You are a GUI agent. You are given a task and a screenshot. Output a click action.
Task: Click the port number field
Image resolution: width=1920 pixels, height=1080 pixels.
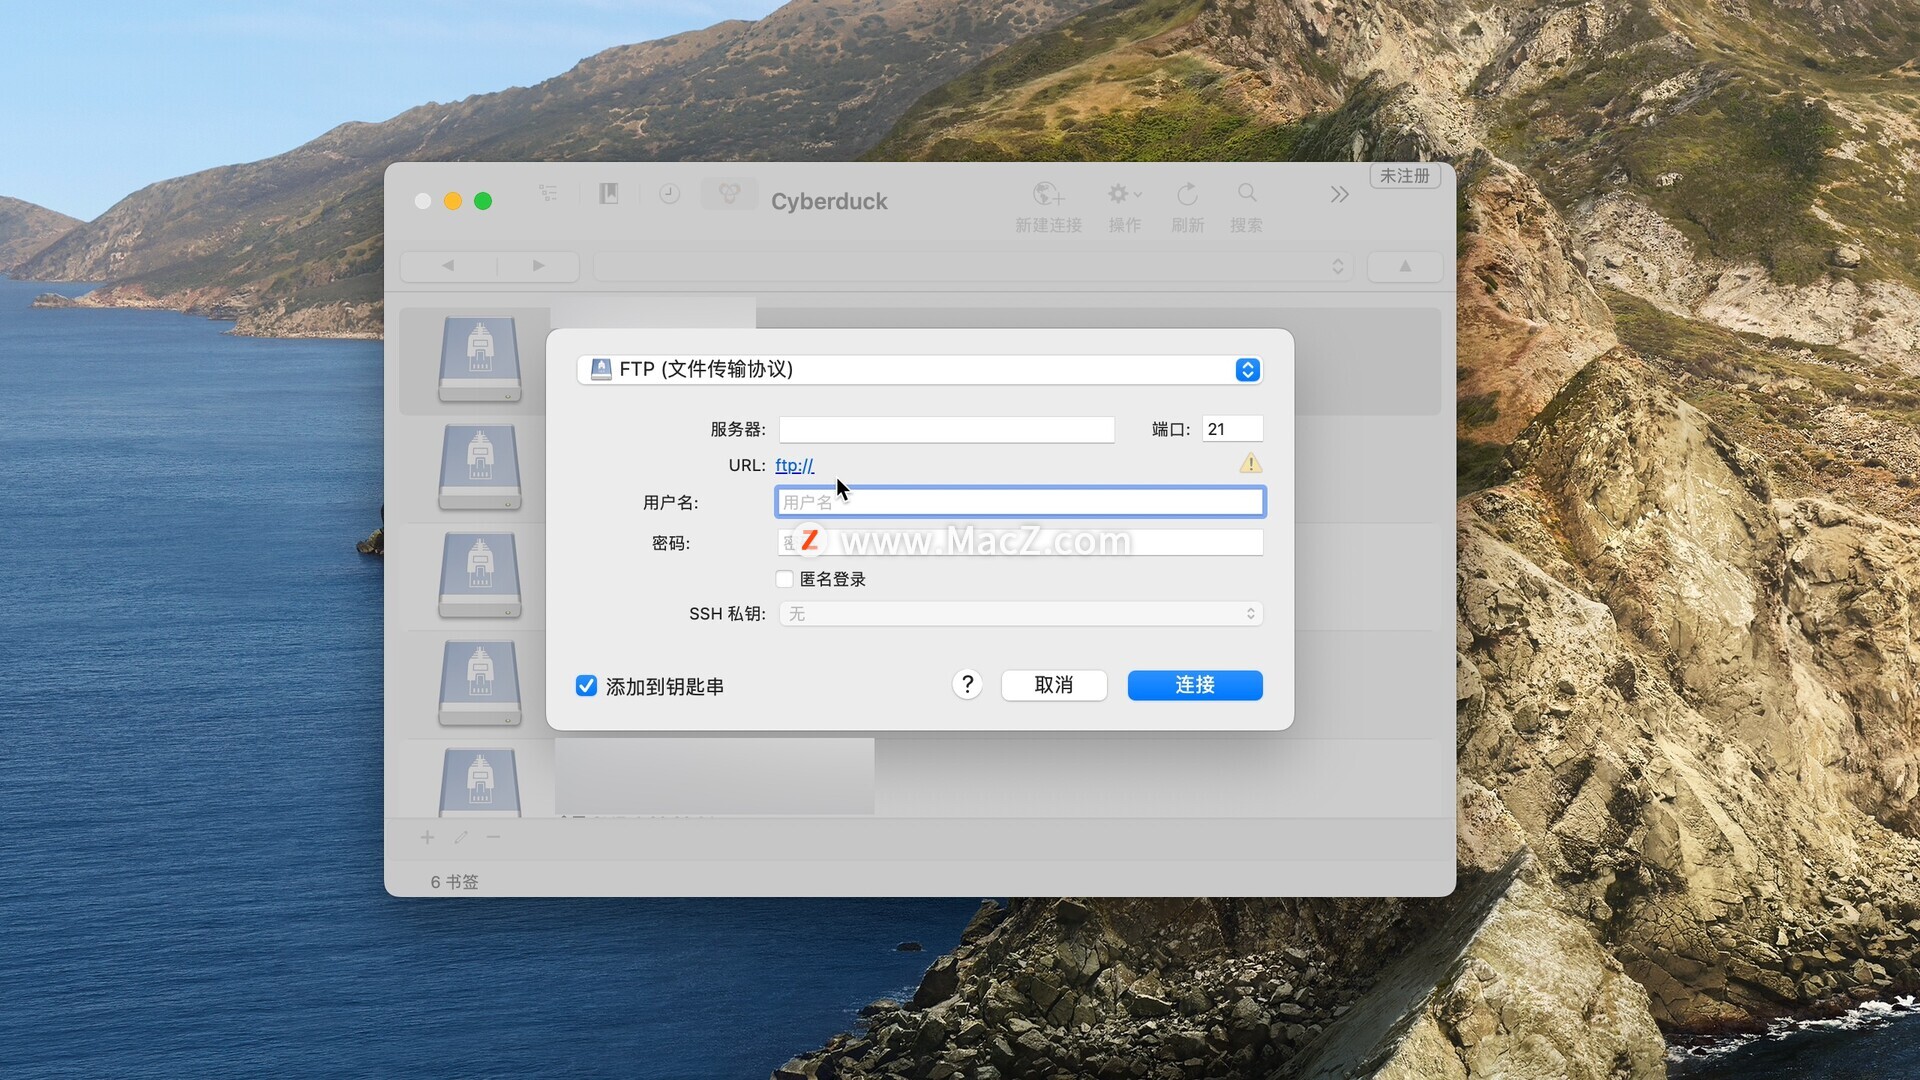point(1231,430)
